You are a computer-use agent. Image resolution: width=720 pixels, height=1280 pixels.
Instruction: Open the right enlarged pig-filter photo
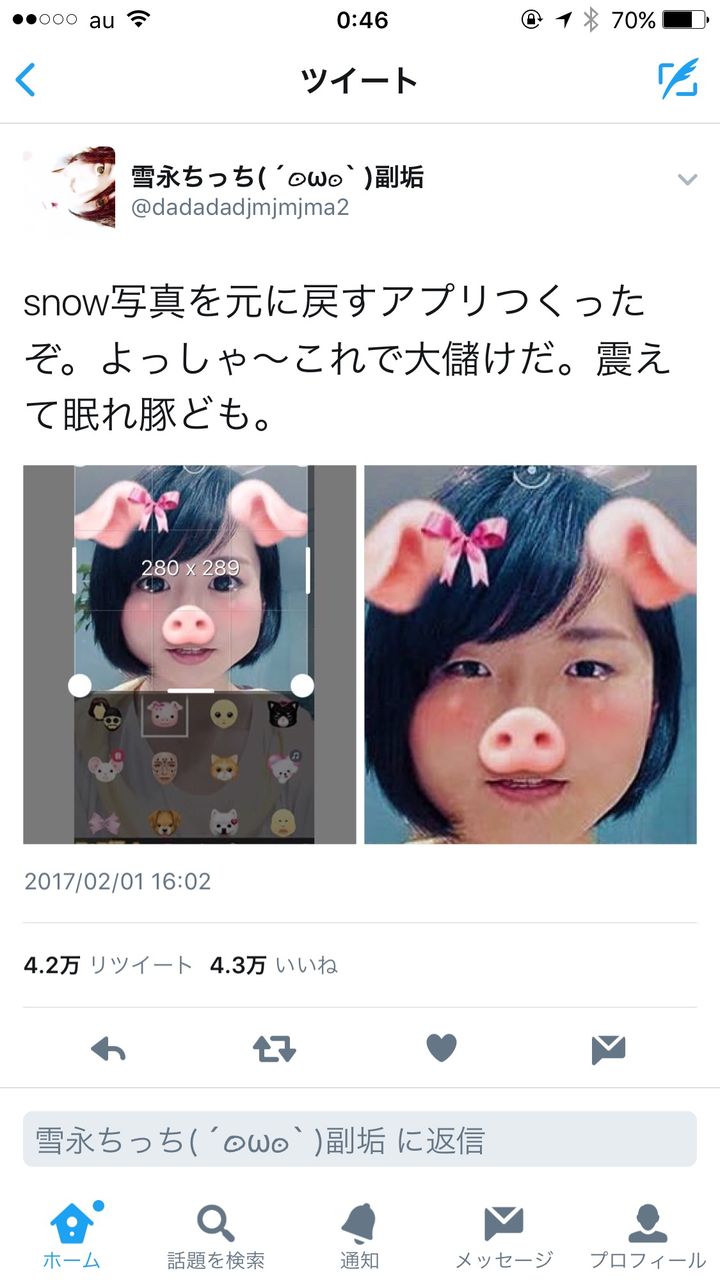(x=530, y=654)
